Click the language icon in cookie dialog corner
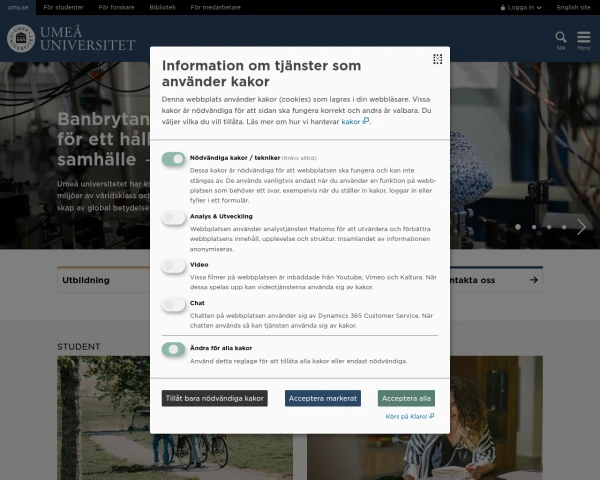Viewport: 600px width, 480px height. [x=437, y=60]
